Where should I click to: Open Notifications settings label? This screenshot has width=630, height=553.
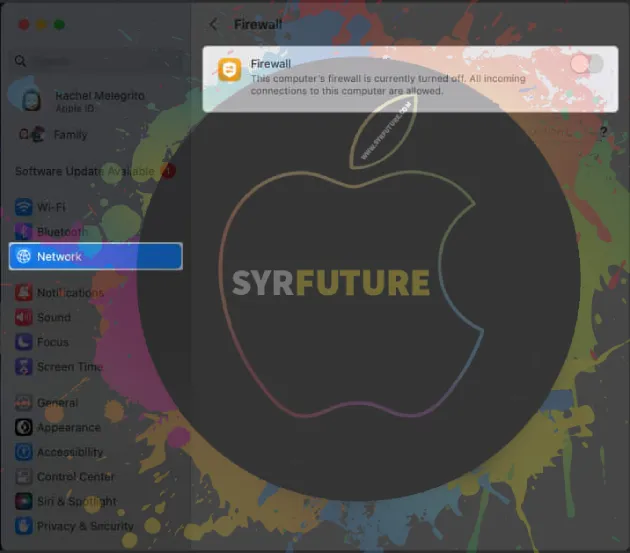70,293
